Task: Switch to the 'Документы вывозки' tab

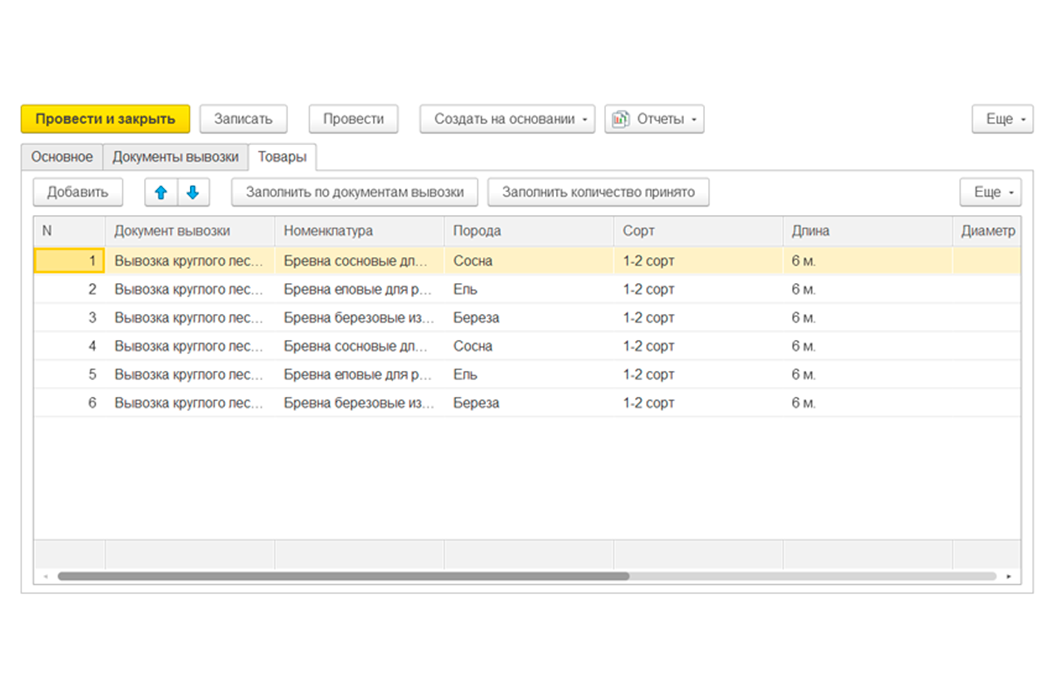Action: click(x=175, y=157)
